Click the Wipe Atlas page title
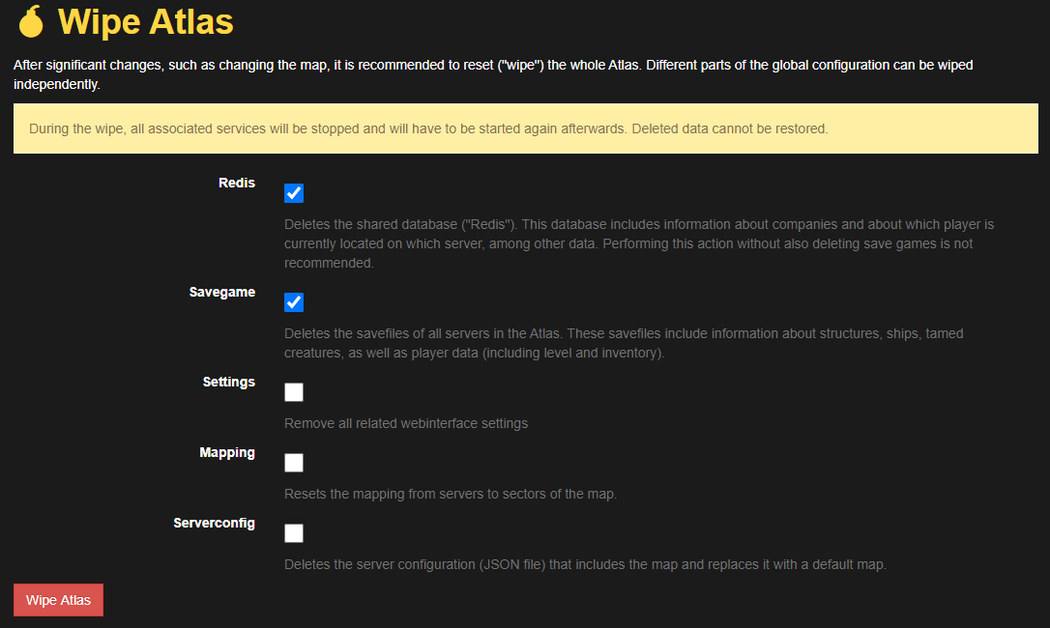 145,22
